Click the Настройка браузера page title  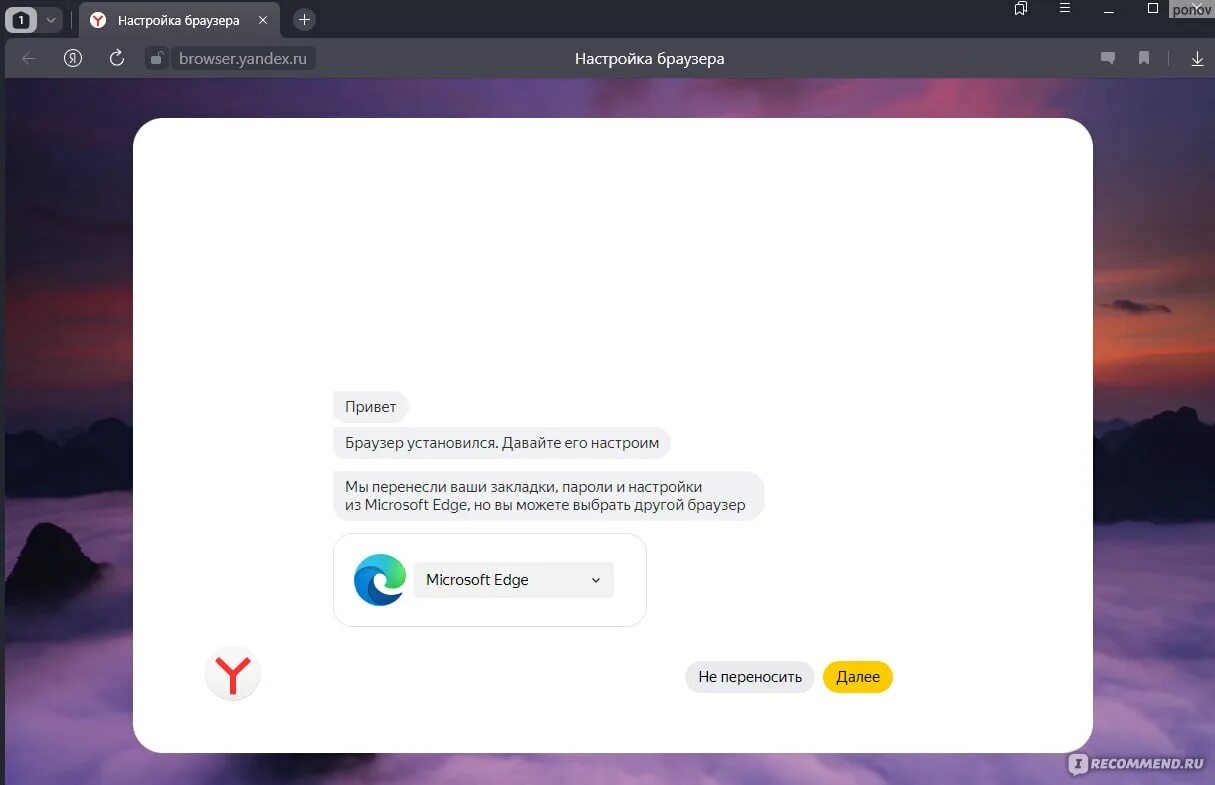click(649, 59)
